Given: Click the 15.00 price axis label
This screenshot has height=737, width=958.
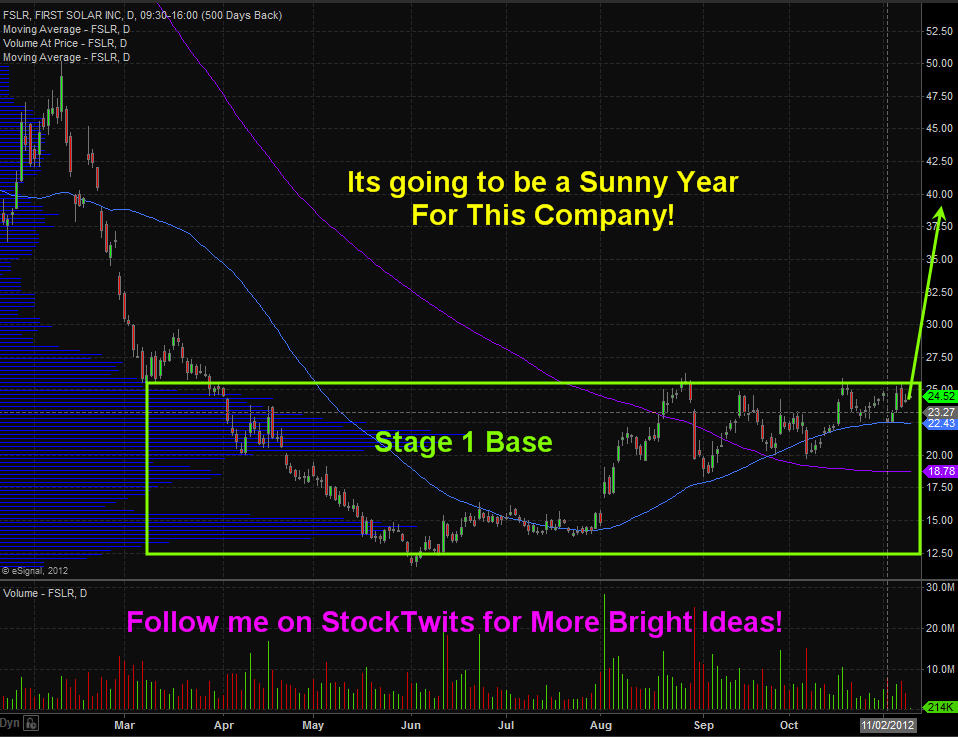Looking at the screenshot, I should coord(940,521).
